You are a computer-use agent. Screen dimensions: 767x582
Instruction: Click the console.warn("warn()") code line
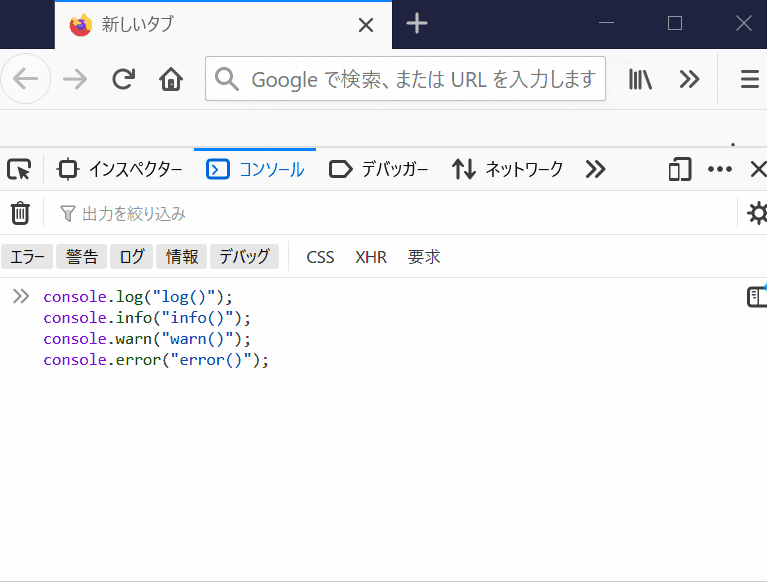tap(147, 339)
